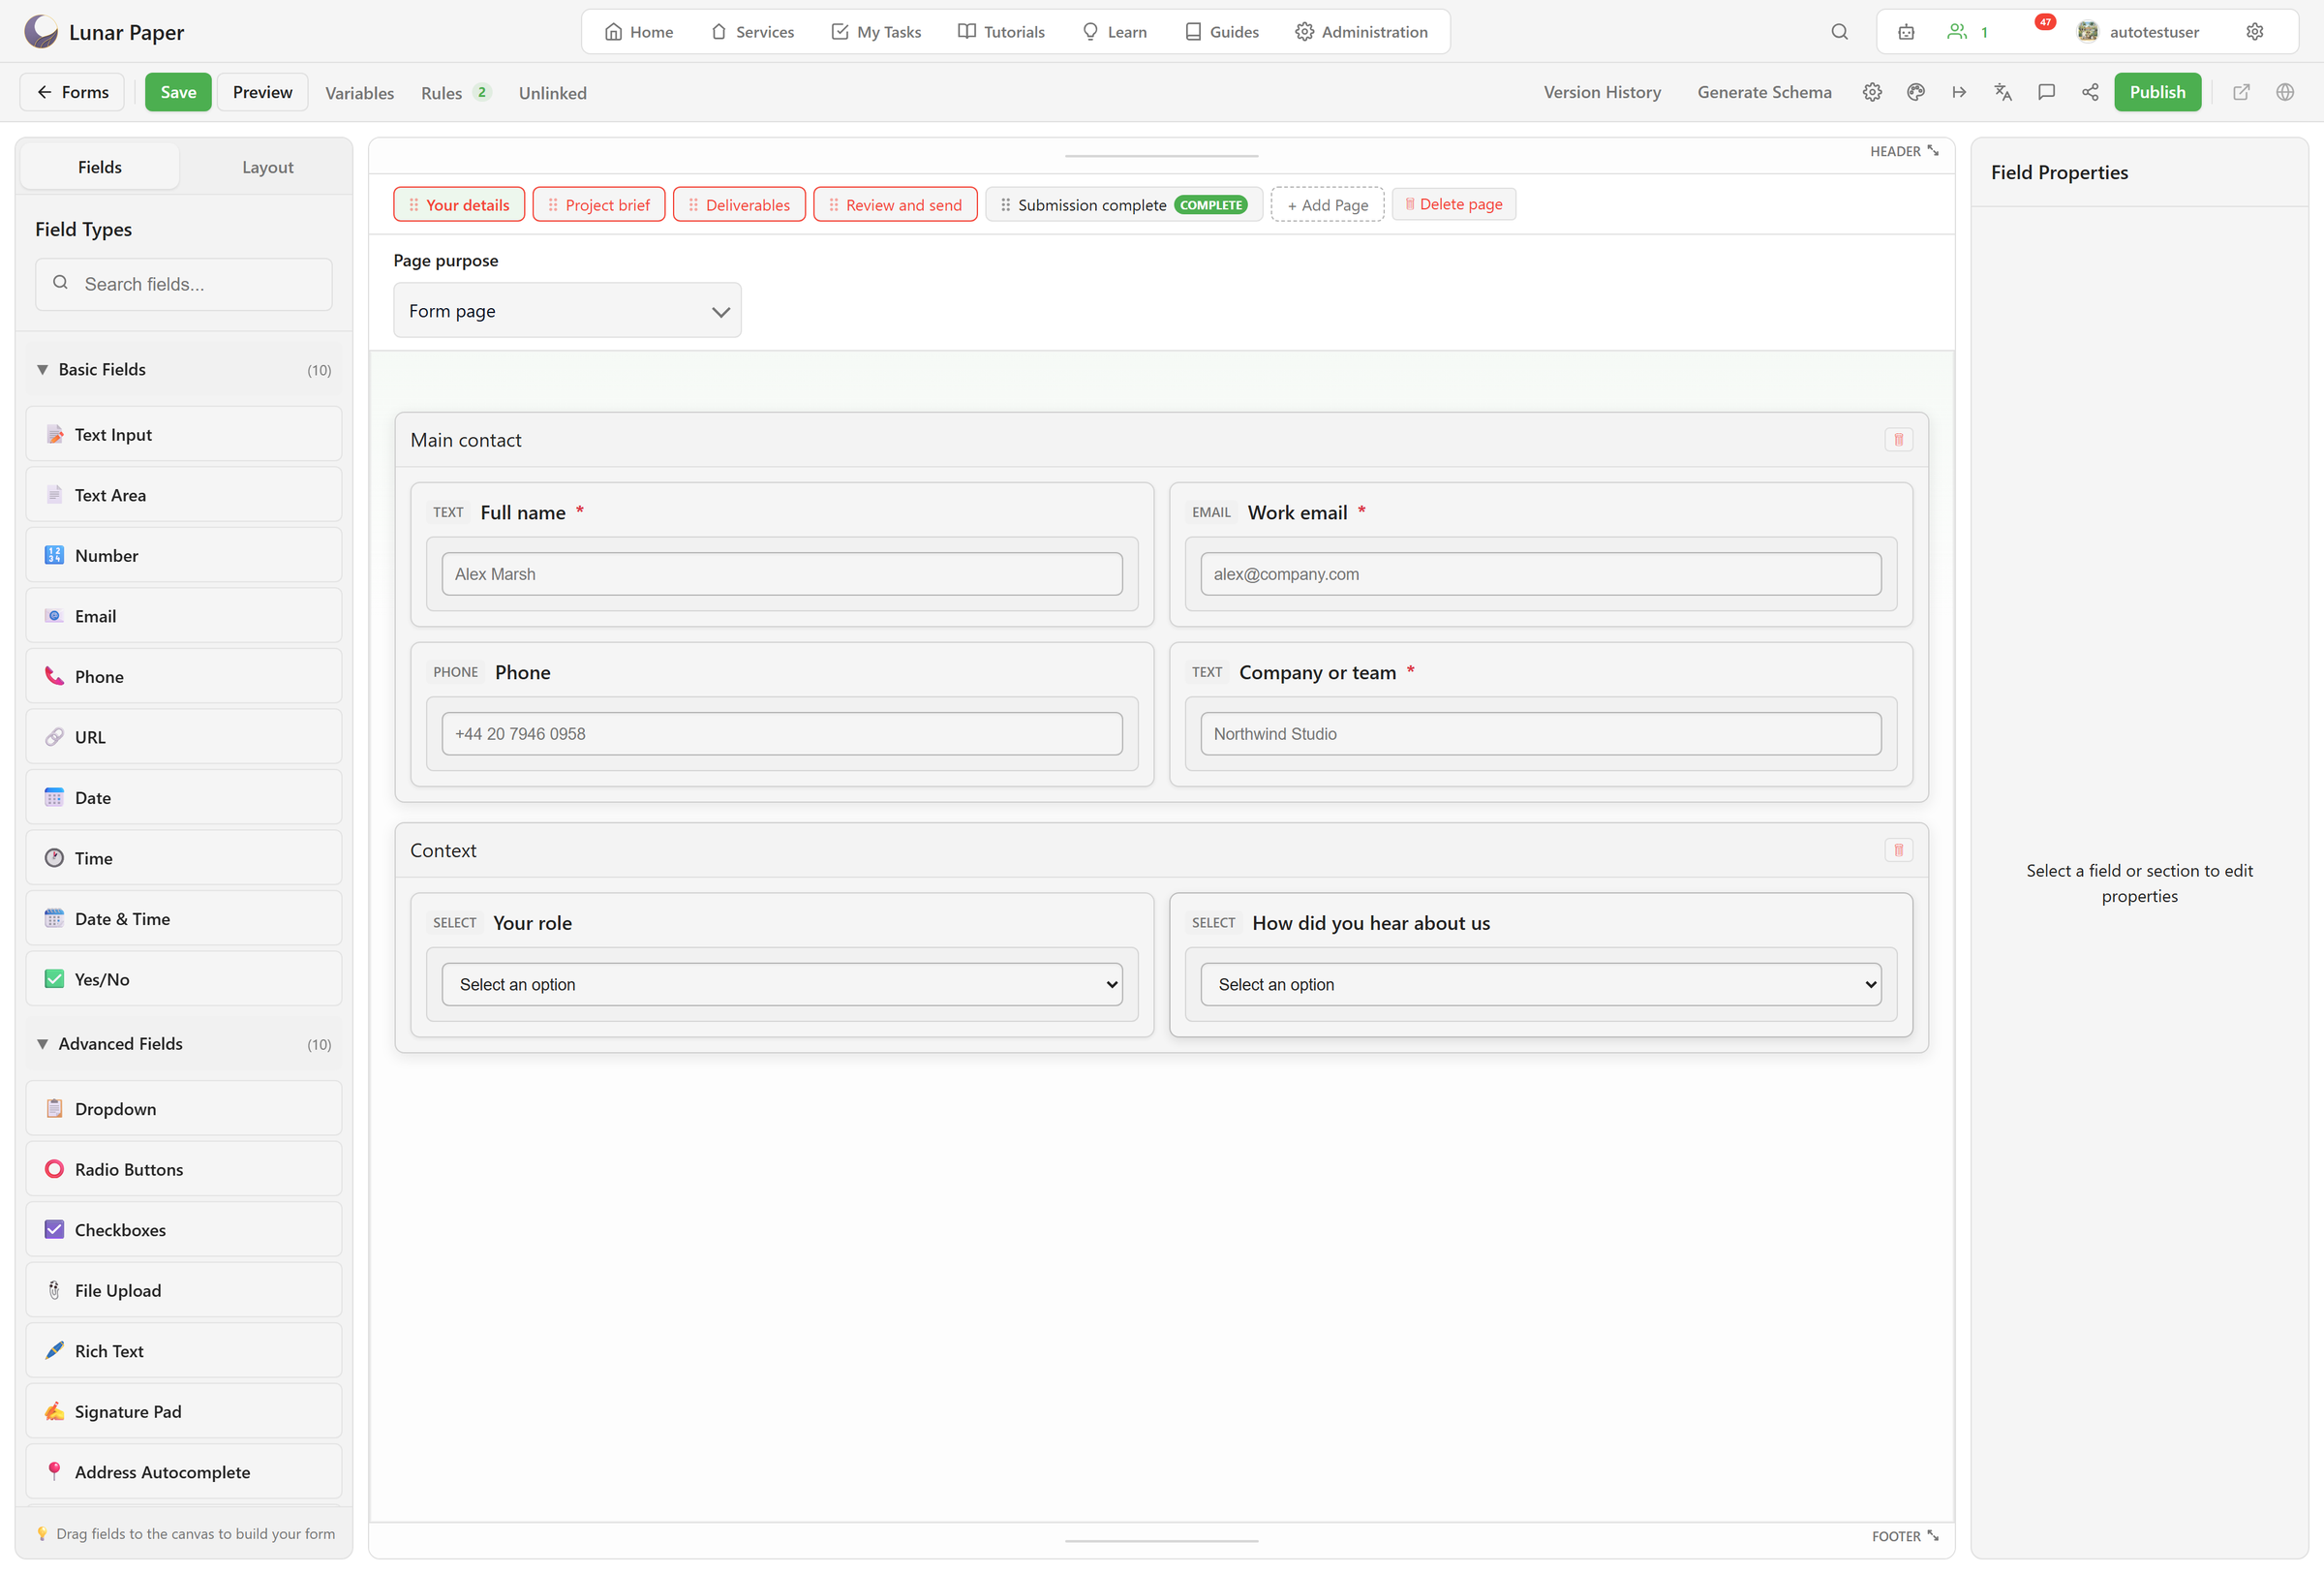The height and width of the screenshot is (1574, 2324).
Task: Open the Administration menu item
Action: pyautogui.click(x=1361, y=32)
